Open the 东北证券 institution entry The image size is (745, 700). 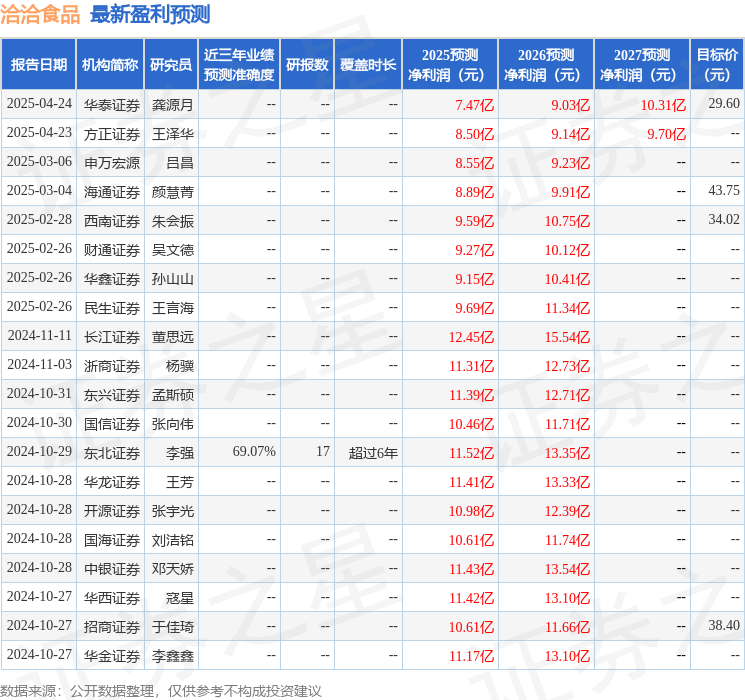coord(112,452)
